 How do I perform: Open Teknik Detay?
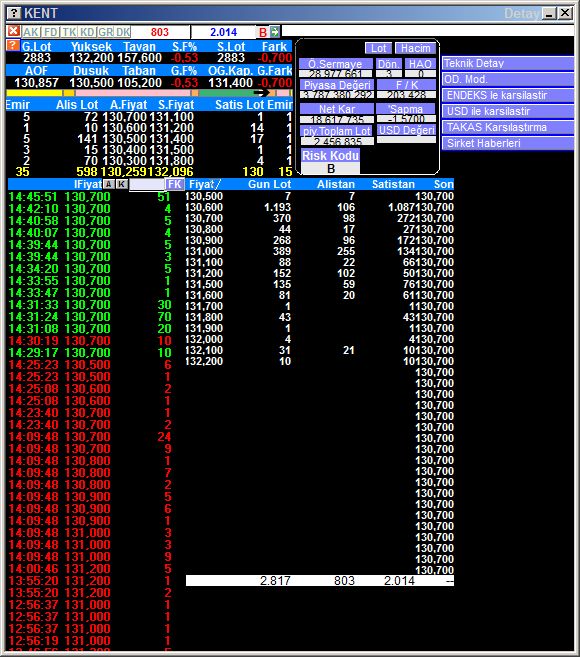click(508, 63)
